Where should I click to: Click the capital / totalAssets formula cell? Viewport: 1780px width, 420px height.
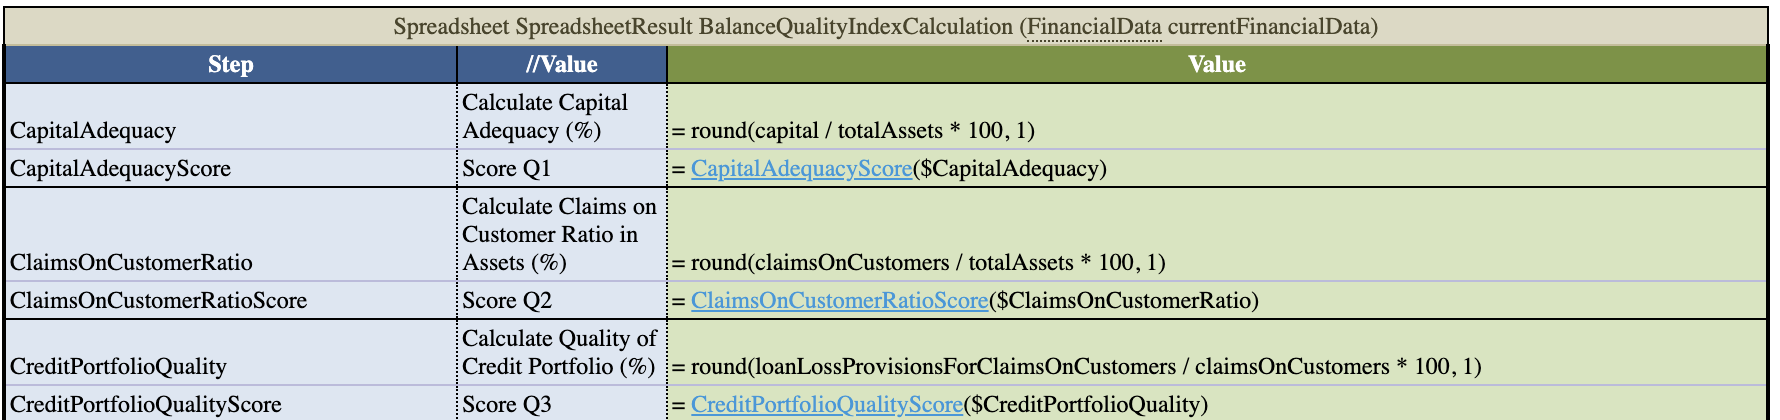coord(853,131)
